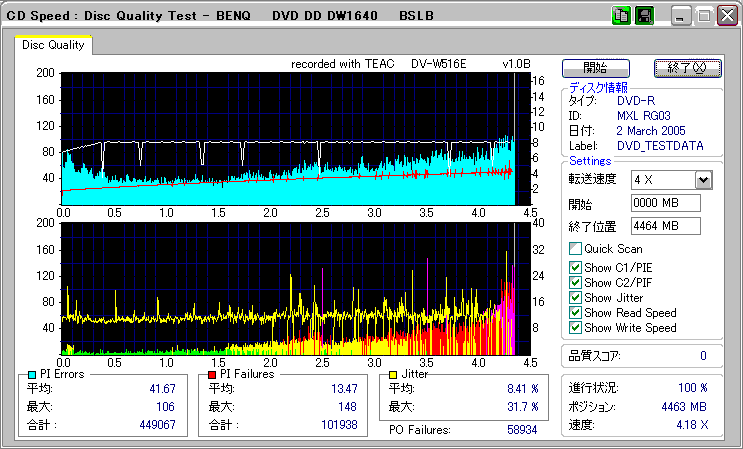The height and width of the screenshot is (449, 743).
Task: Toggle Show Read Speed checkbox
Action: [575, 313]
